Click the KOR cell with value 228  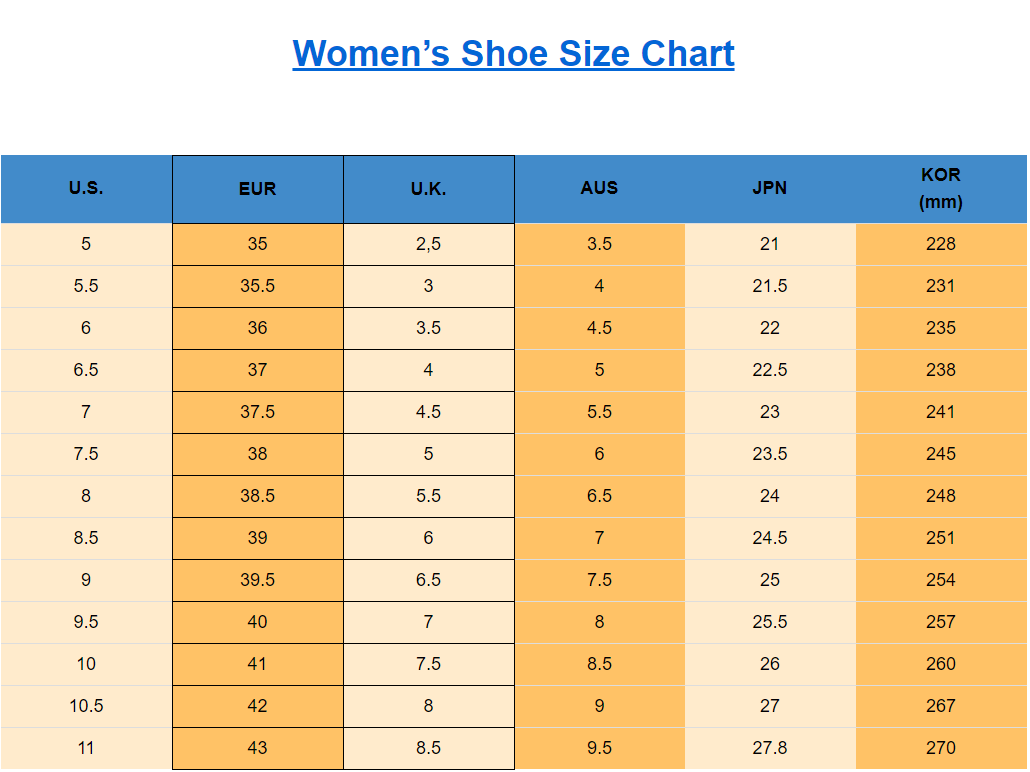940,244
